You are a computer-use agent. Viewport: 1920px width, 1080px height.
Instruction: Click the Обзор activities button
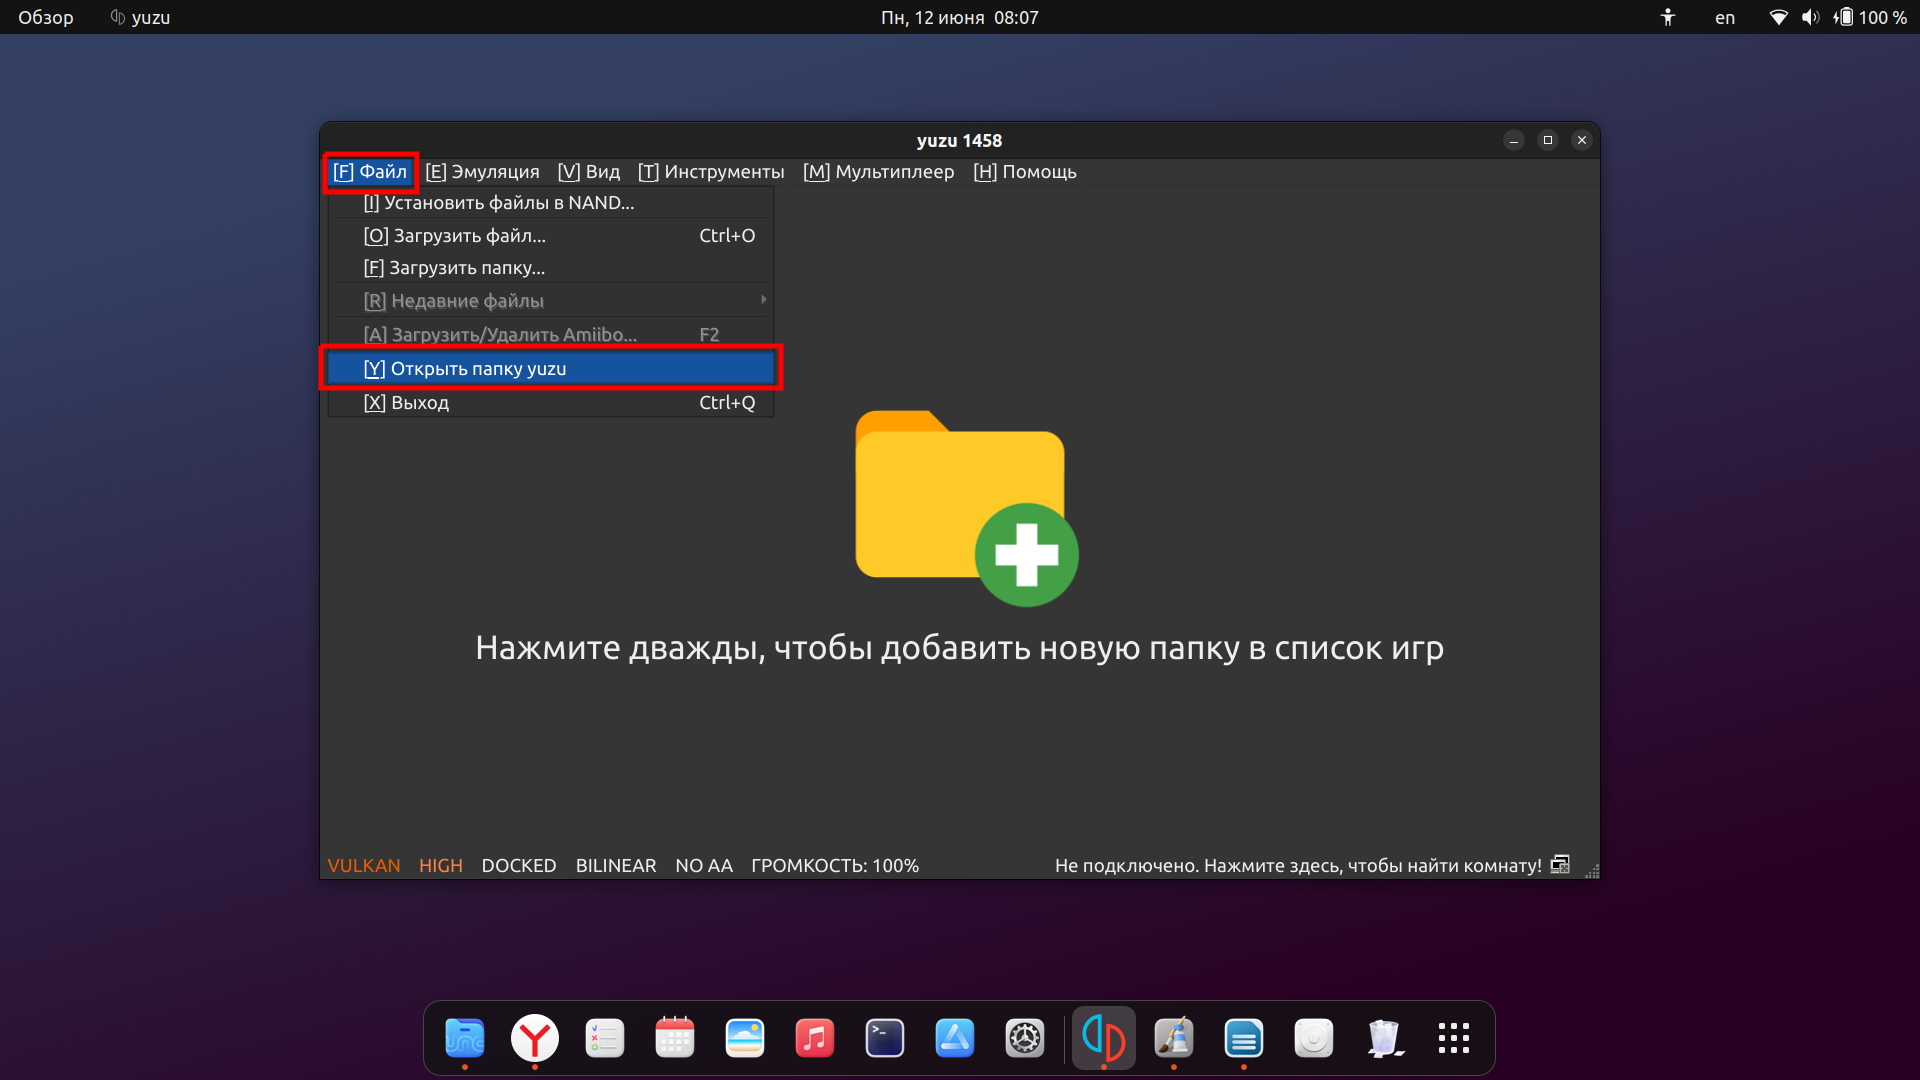[46, 17]
